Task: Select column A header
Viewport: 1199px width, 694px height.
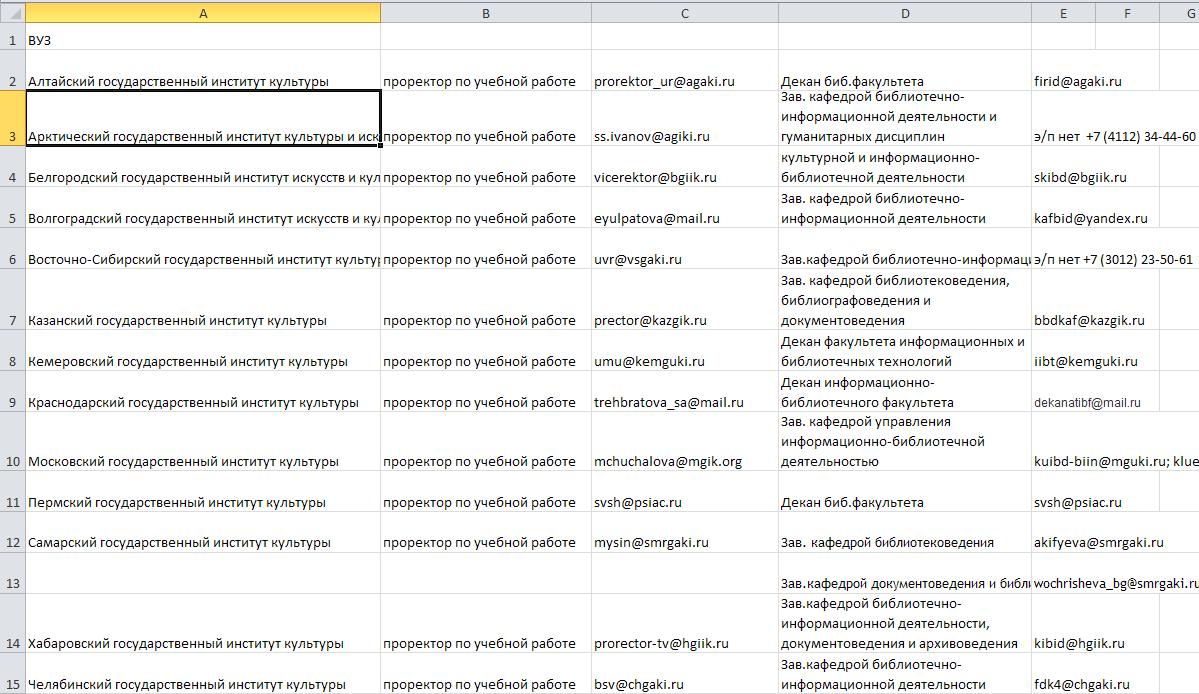Action: pos(203,13)
